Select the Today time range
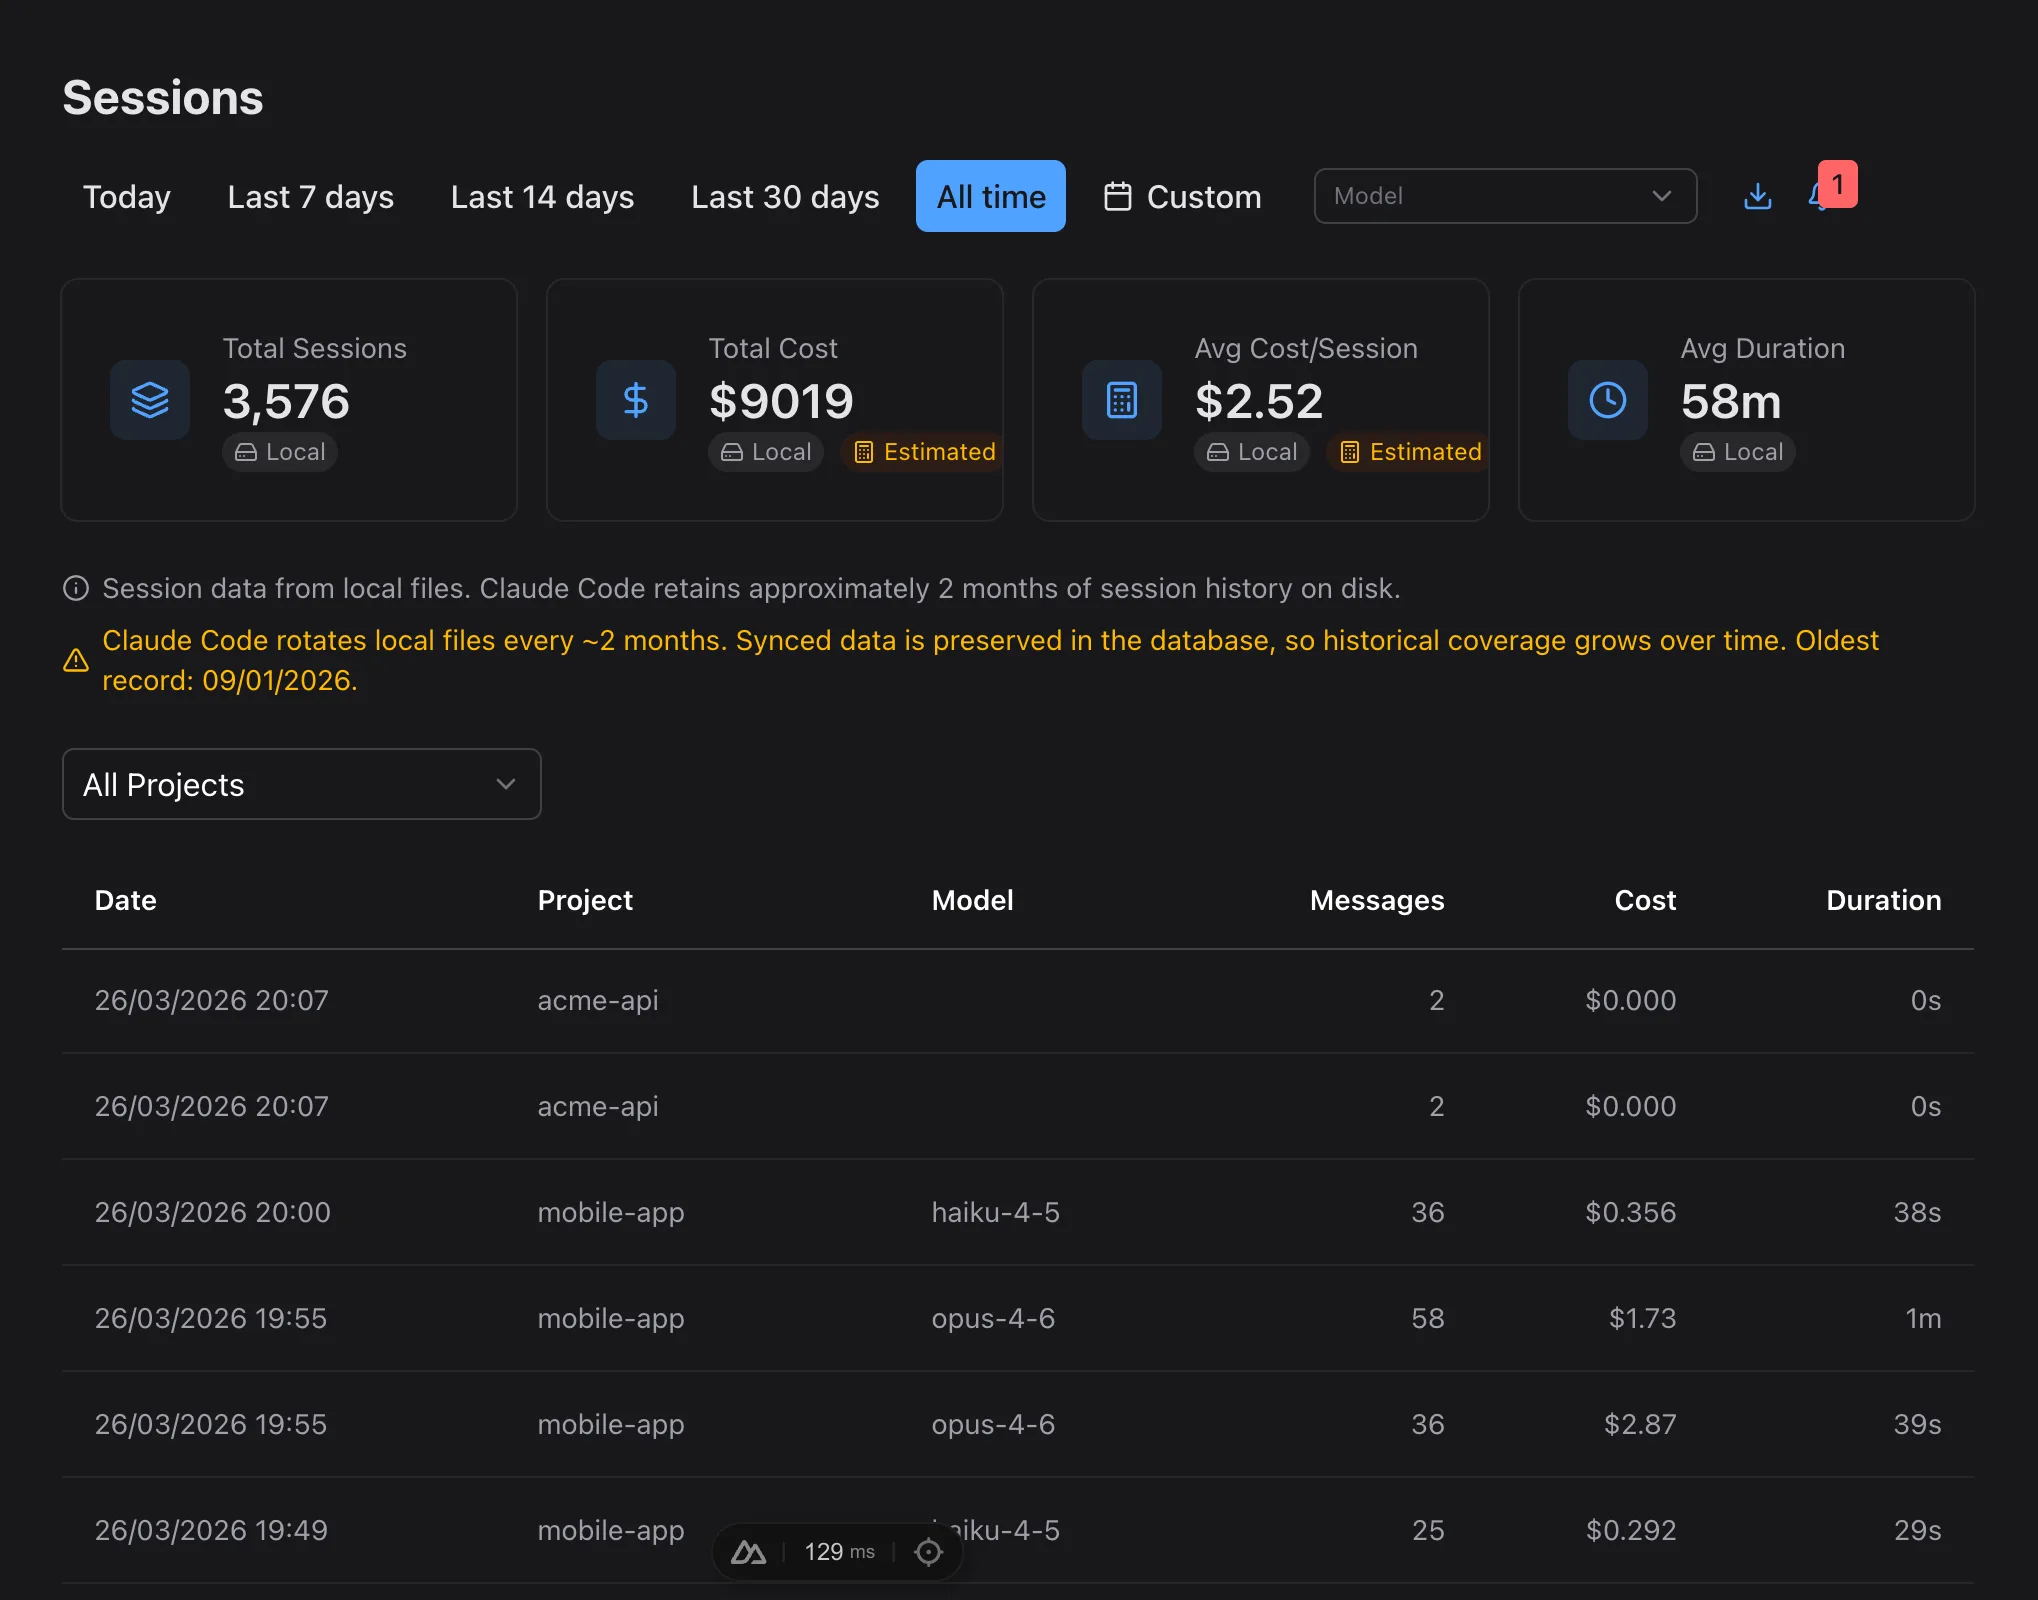Image resolution: width=2038 pixels, height=1600 pixels. click(x=127, y=196)
